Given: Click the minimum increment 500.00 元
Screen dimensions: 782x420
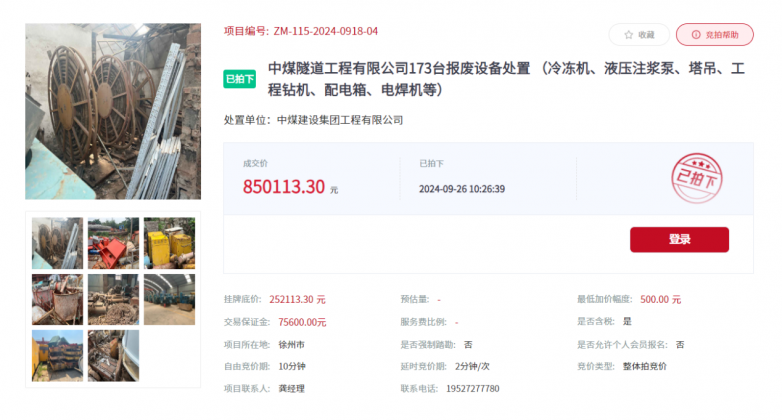Looking at the screenshot, I should pos(661,299).
